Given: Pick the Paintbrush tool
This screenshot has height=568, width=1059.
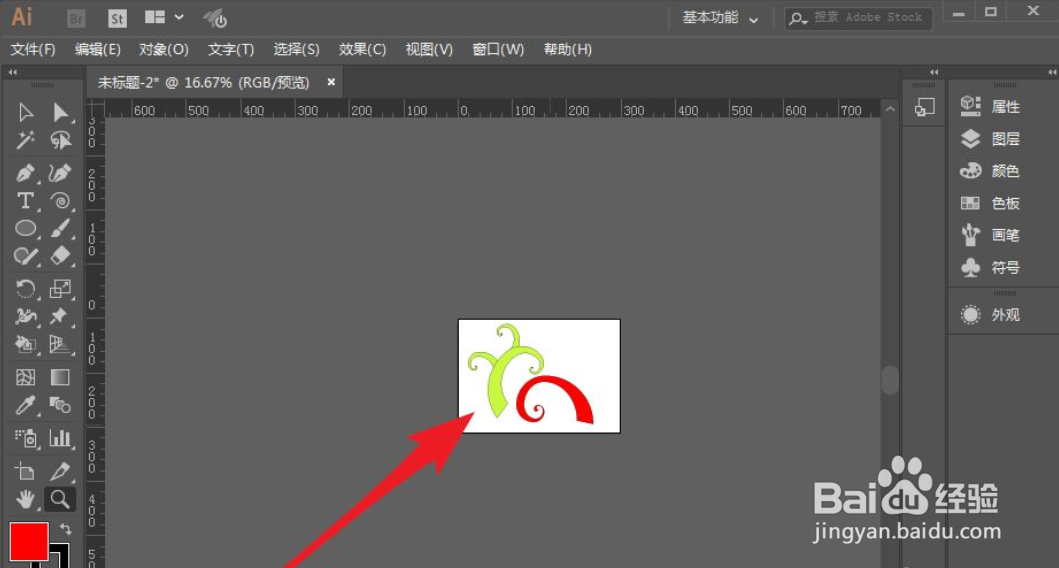Looking at the screenshot, I should [60, 228].
